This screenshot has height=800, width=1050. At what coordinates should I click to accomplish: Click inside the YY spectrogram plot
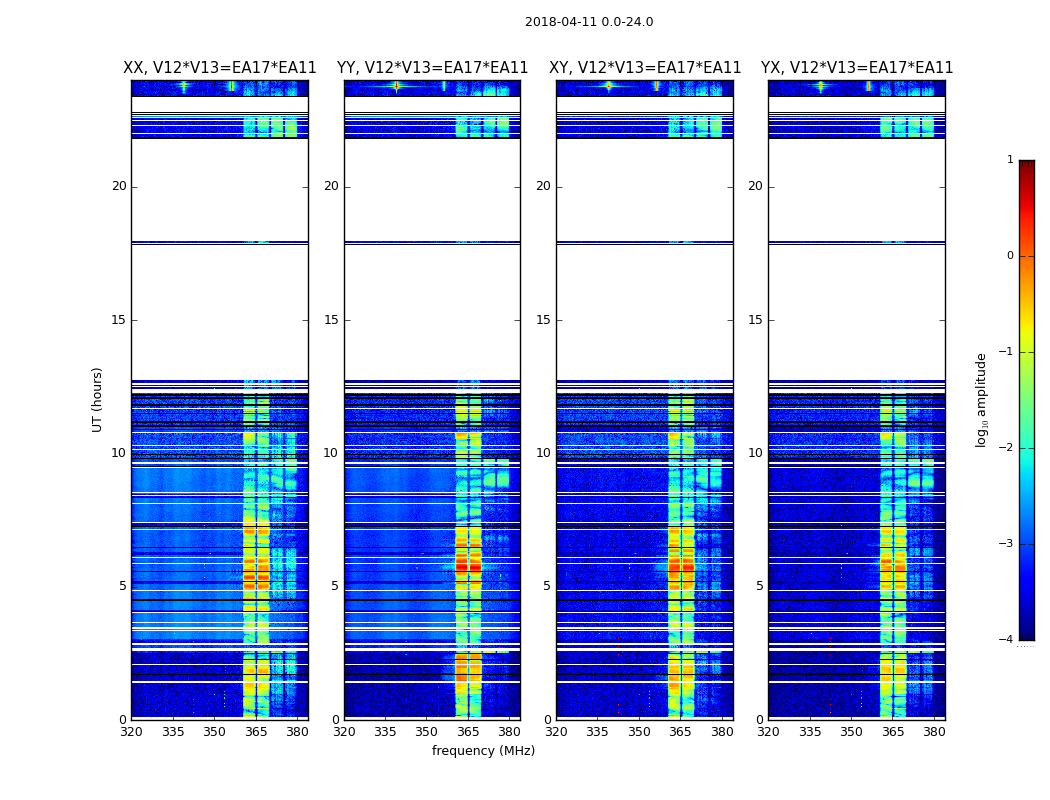click(x=432, y=400)
